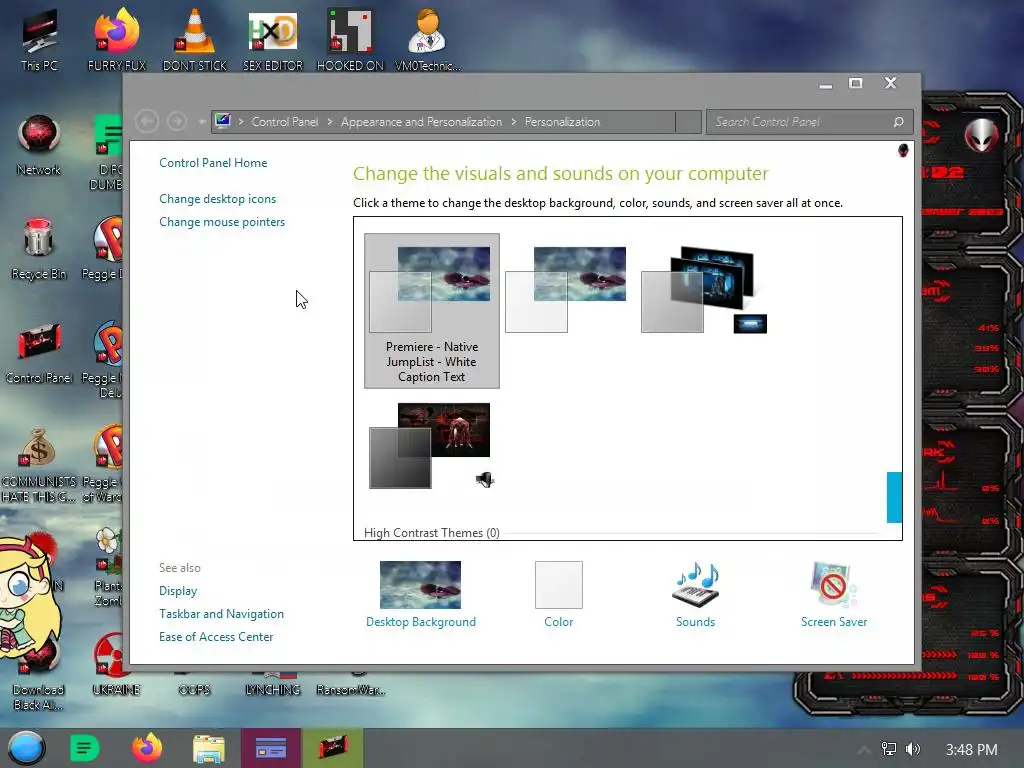1024x768 pixels.
Task: Open UKRAINE desktop shortcut
Action: pyautogui.click(x=116, y=663)
